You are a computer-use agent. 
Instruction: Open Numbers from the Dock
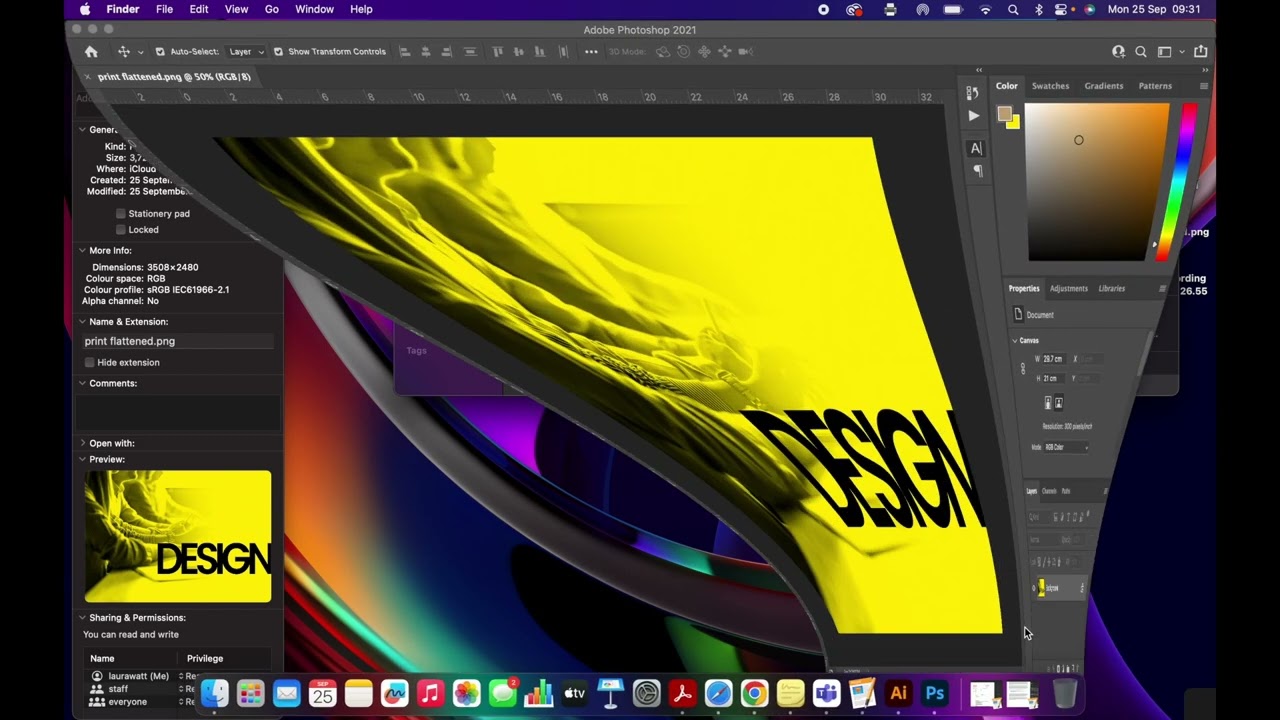coord(538,693)
